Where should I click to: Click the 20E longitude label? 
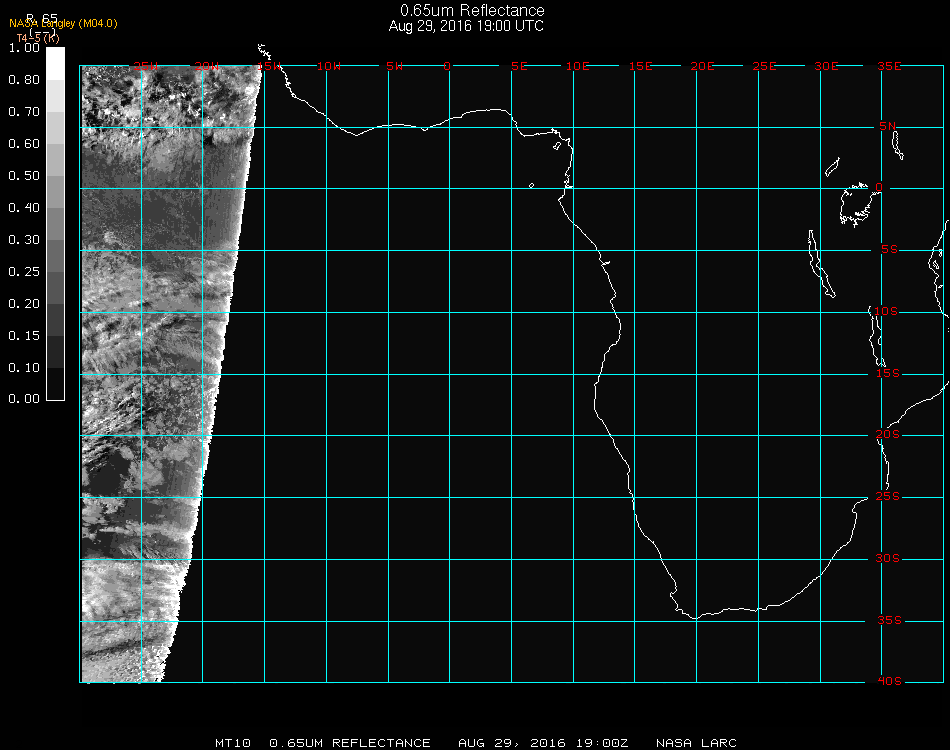[x=702, y=66]
